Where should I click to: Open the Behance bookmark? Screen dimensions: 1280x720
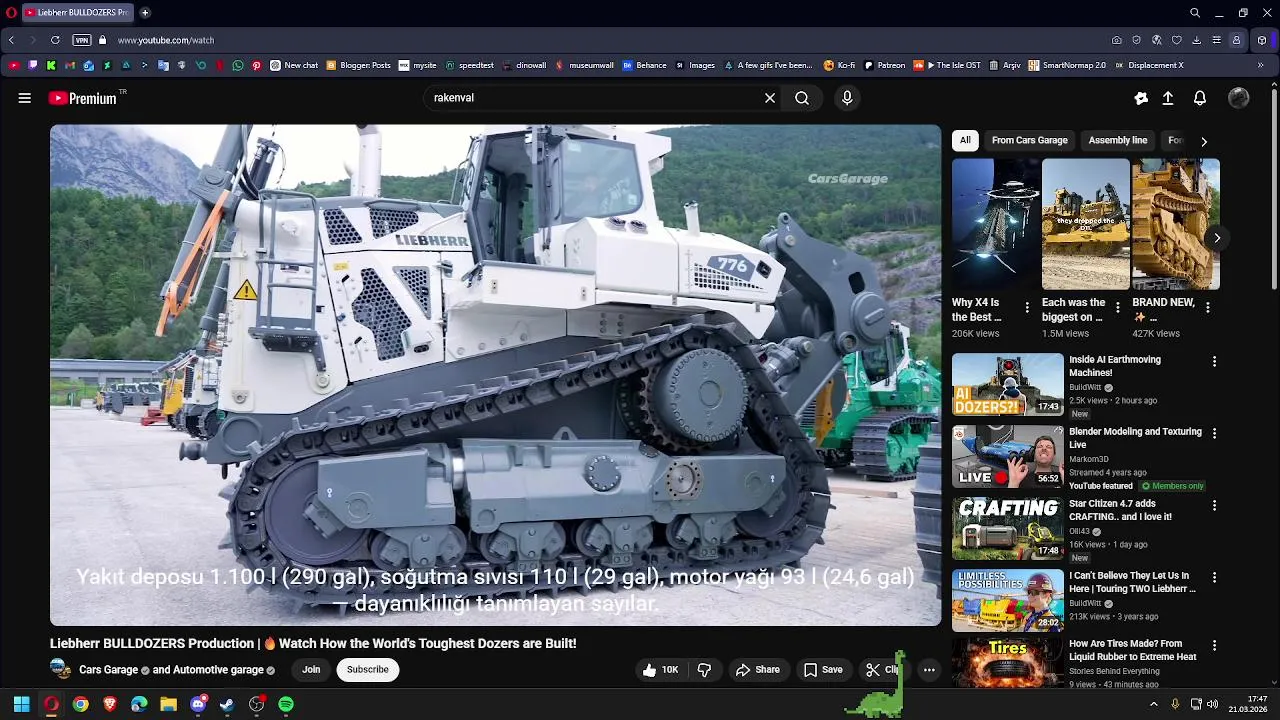[644, 65]
